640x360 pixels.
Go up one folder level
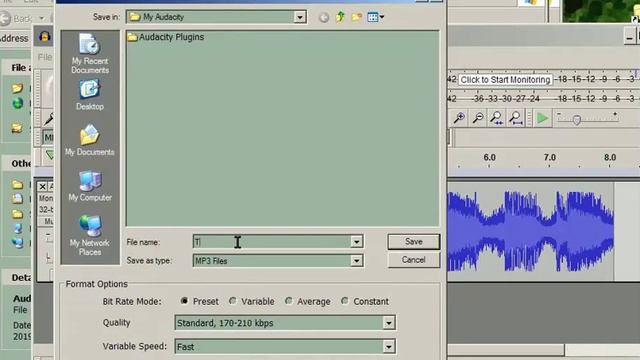tap(340, 17)
